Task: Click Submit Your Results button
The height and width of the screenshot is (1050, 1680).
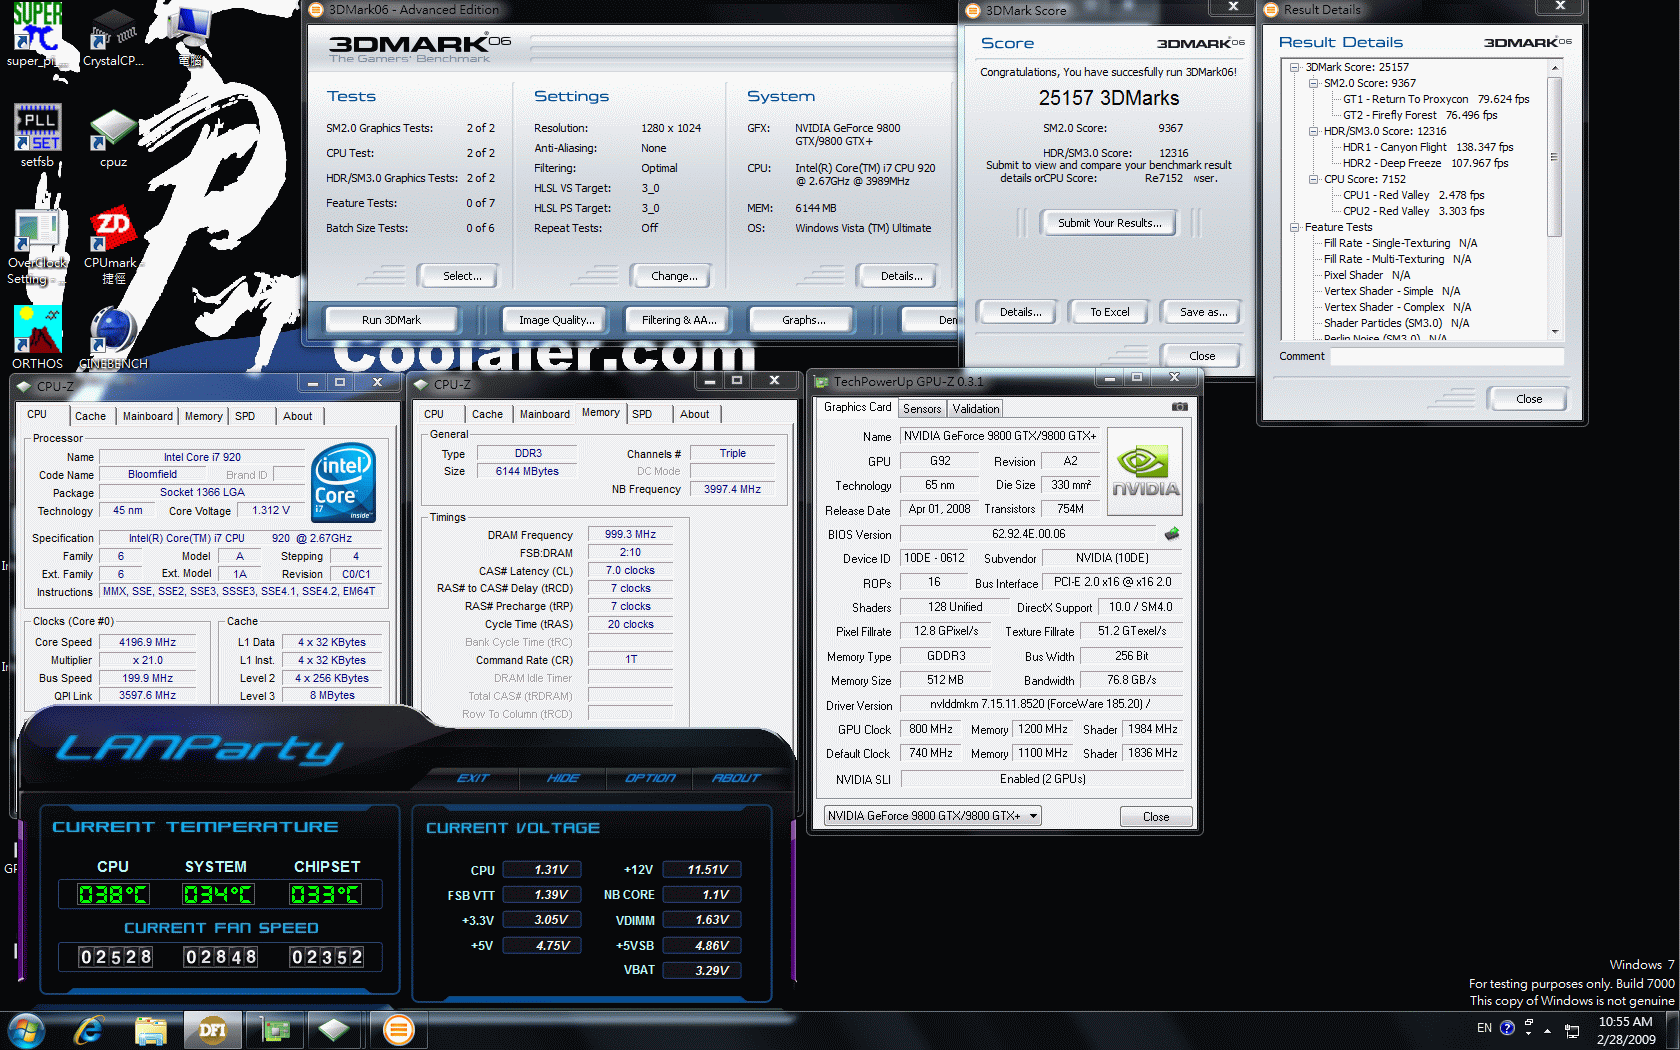Action: pyautogui.click(x=1109, y=223)
